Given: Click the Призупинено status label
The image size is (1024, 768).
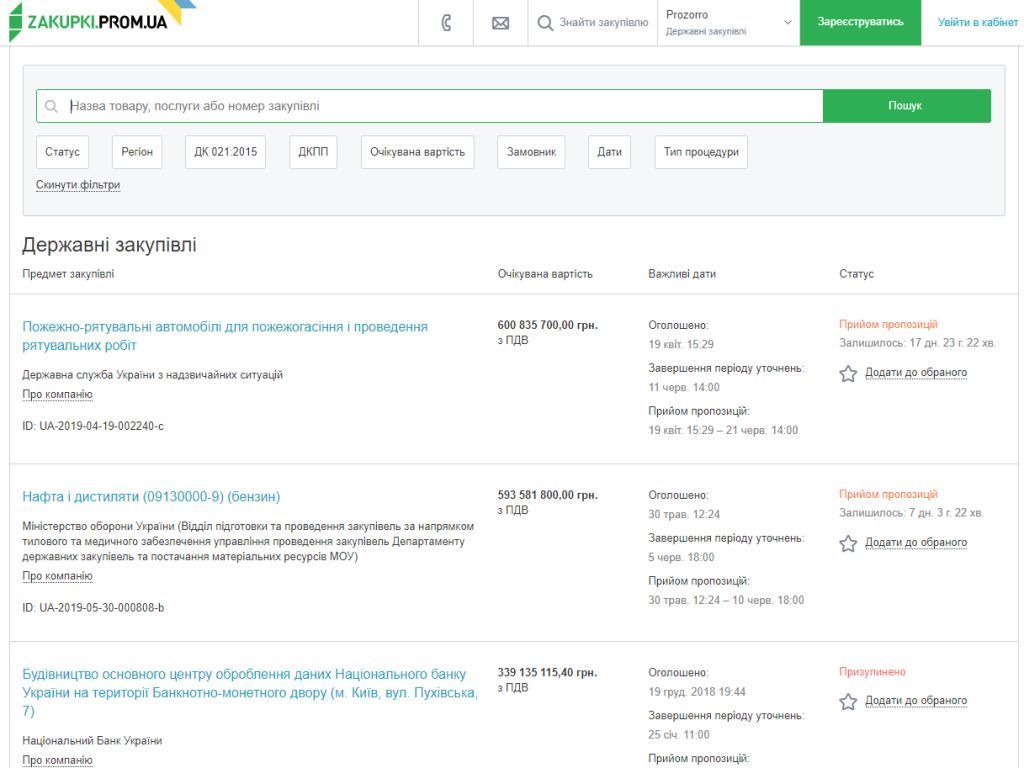Looking at the screenshot, I should click(x=872, y=672).
